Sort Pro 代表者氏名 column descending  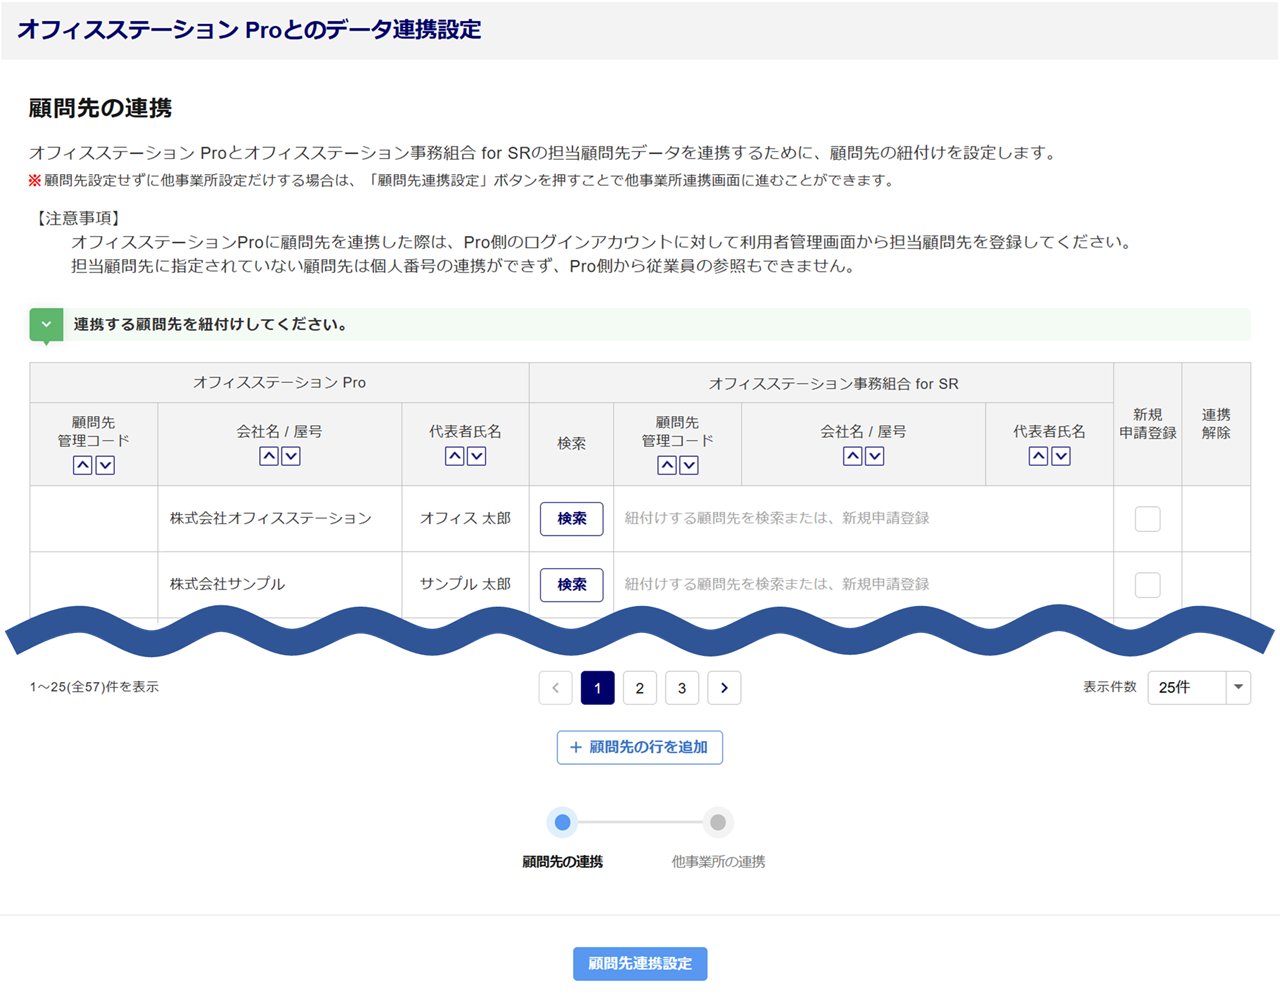click(477, 456)
